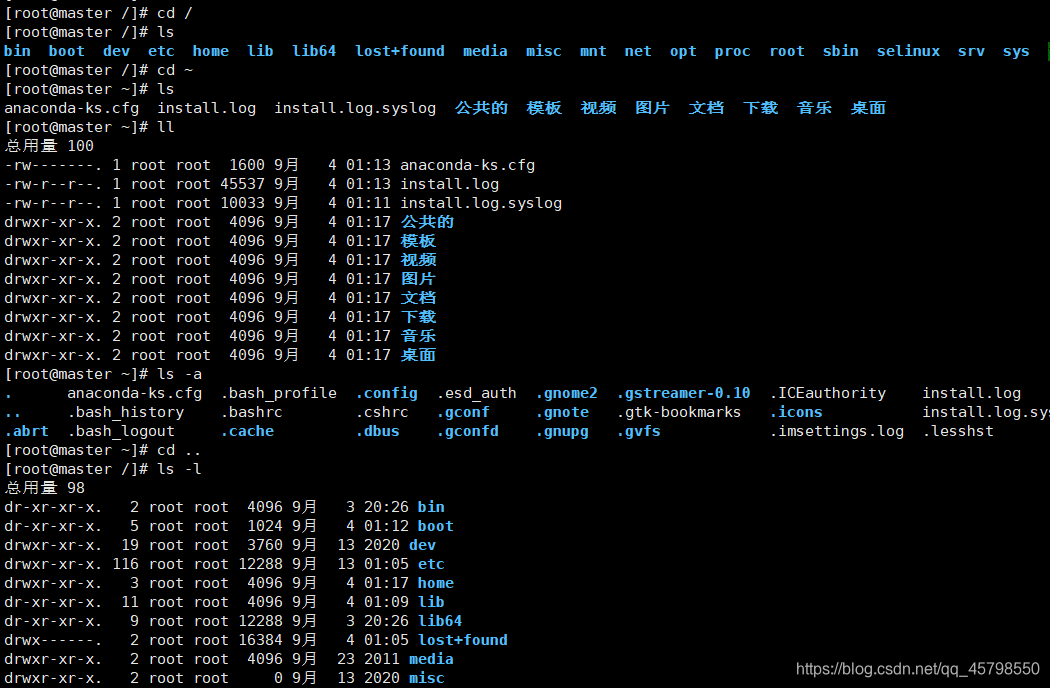This screenshot has height=688, width=1050.
Task: Select the '01:09' timestamp in the lib row
Action: (386, 602)
